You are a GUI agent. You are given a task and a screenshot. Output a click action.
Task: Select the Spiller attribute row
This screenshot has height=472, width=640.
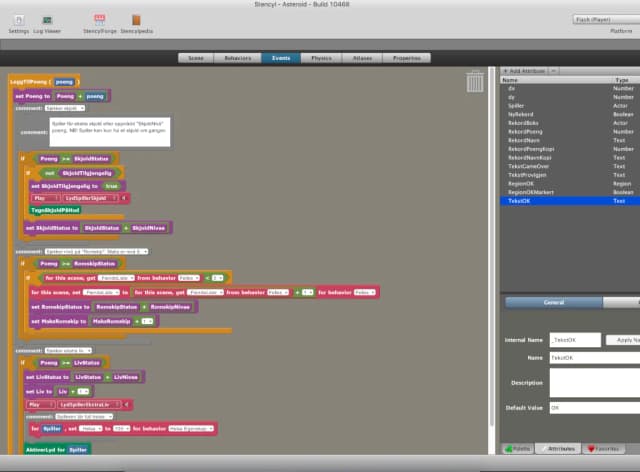tap(570, 106)
